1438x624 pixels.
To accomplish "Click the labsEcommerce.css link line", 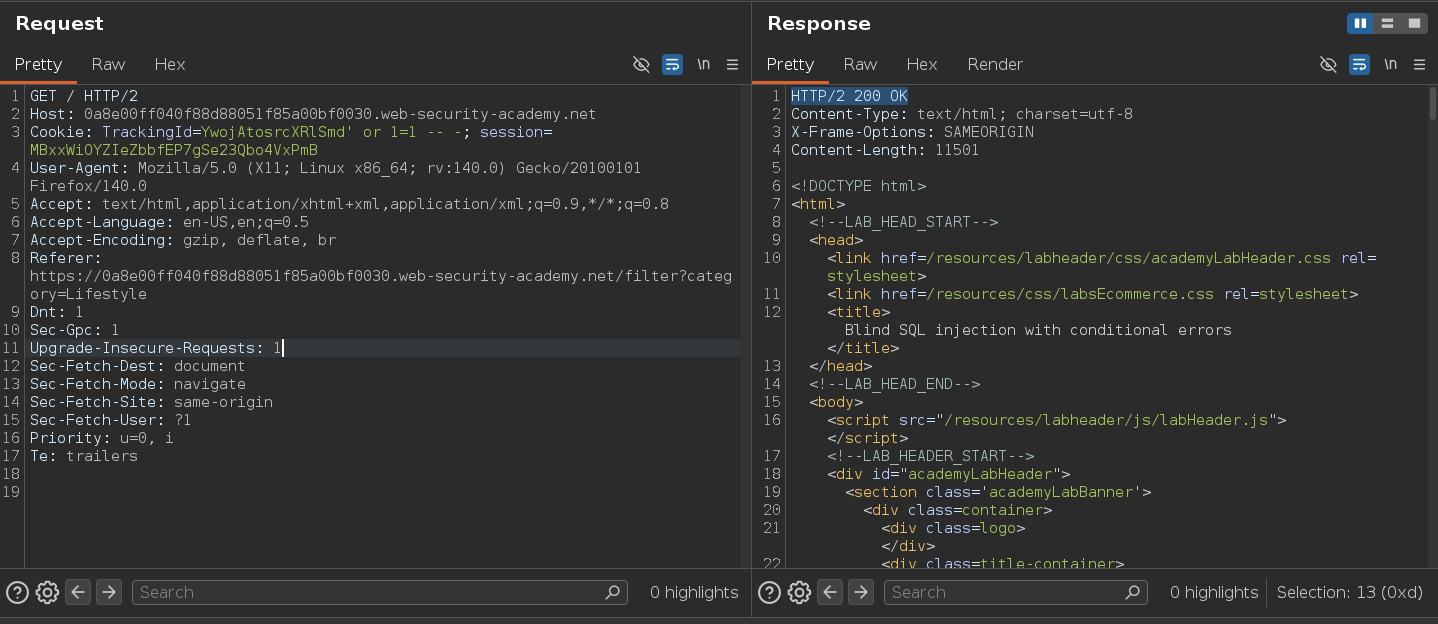I will (1093, 294).
